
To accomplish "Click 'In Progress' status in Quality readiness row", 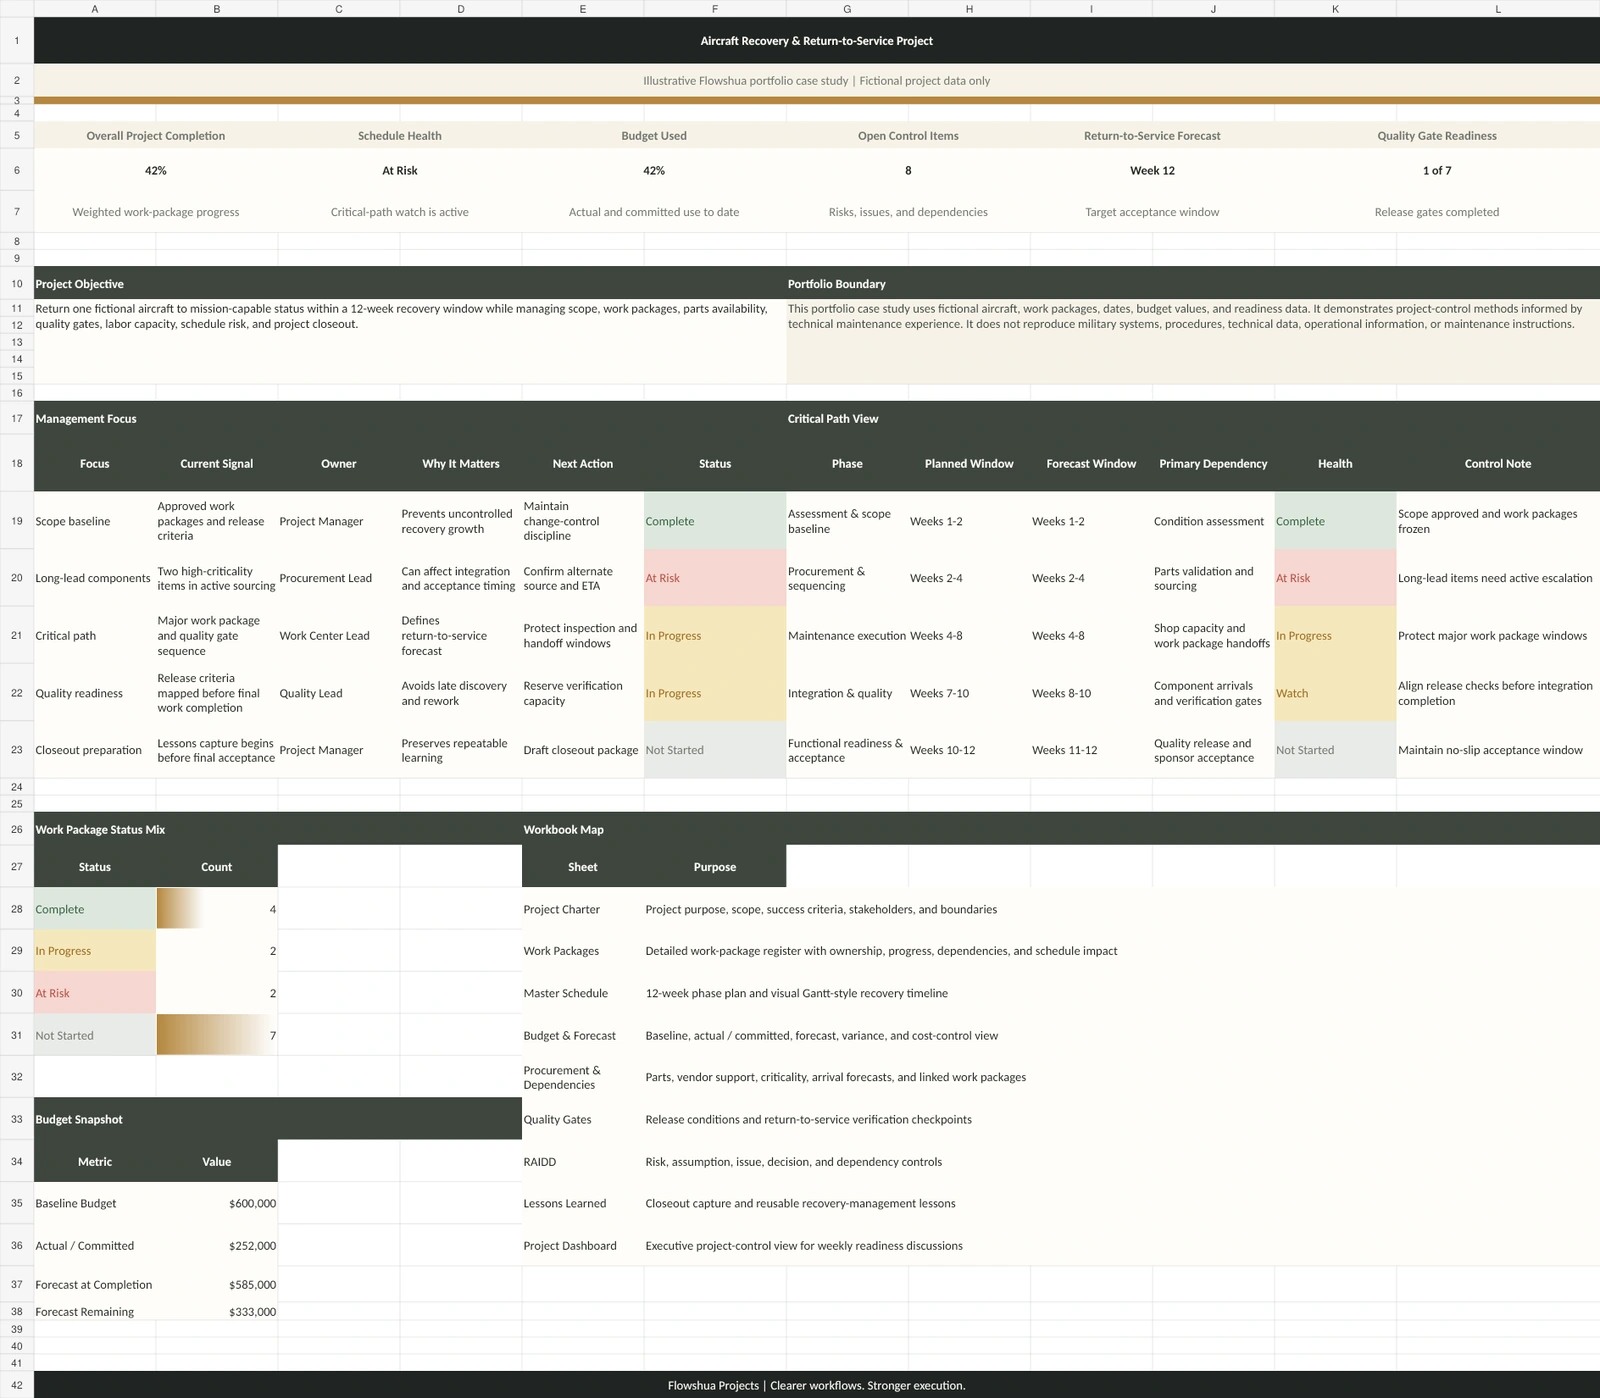I will pos(715,693).
